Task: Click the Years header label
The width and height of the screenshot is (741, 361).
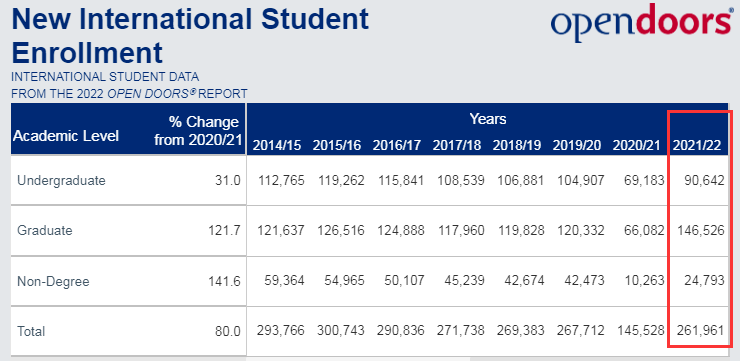Action: (488, 119)
